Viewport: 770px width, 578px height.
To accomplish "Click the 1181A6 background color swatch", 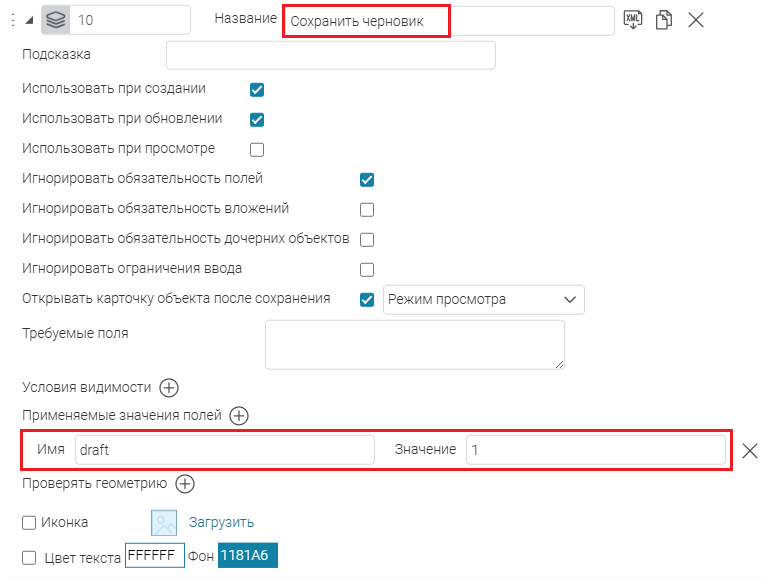I will (x=247, y=556).
